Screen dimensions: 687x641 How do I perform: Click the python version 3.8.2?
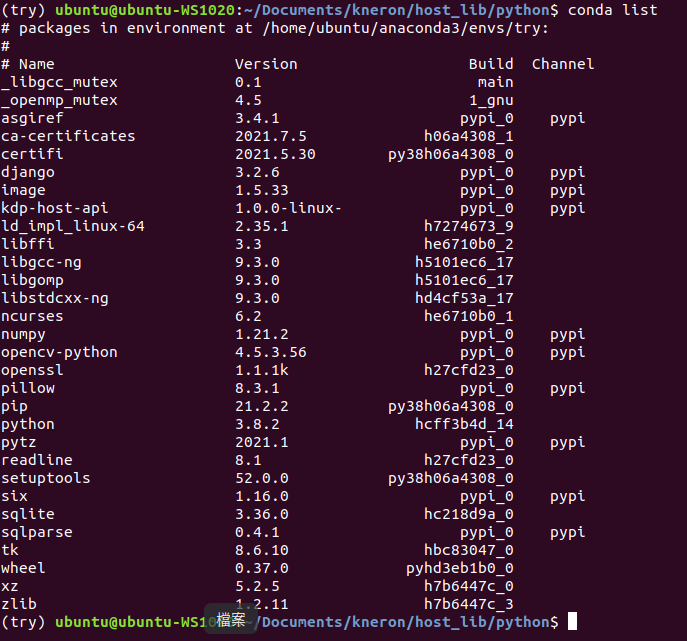pyautogui.click(x=257, y=424)
